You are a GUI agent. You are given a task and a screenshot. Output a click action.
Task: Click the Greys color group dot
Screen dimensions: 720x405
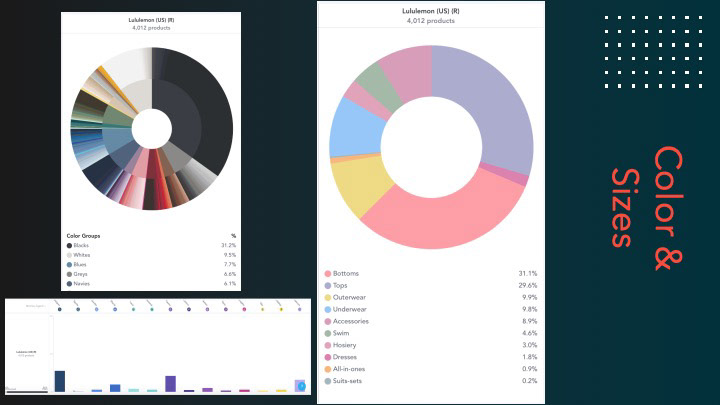click(x=69, y=274)
